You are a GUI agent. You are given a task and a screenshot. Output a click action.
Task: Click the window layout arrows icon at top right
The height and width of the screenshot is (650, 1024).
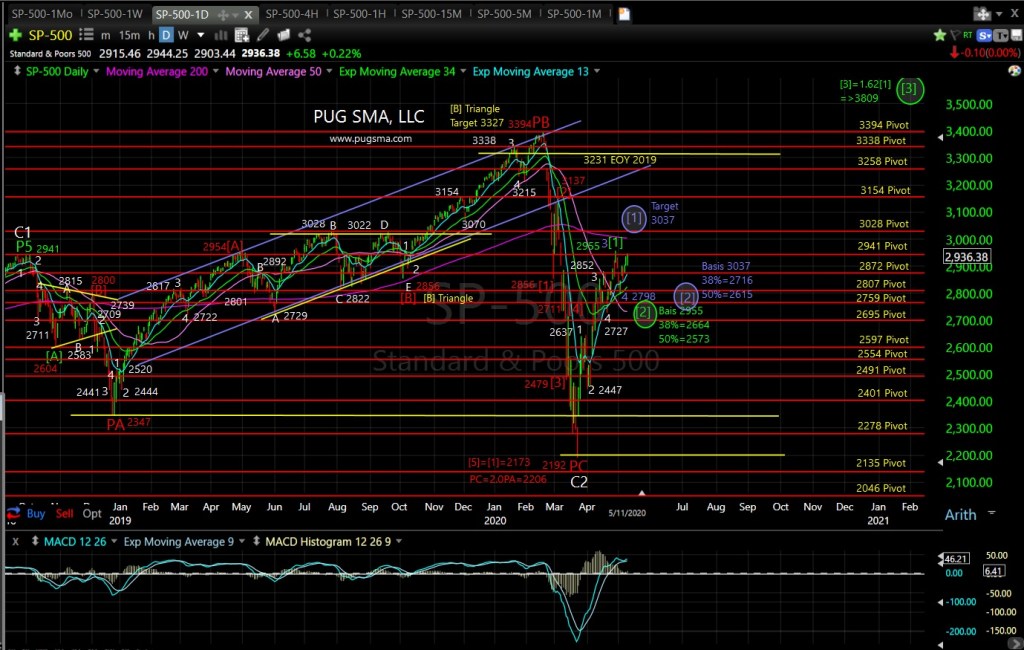(x=982, y=14)
